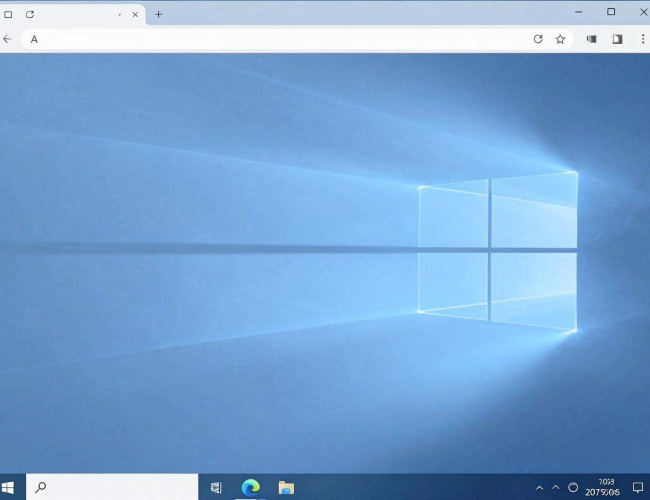650x500 pixels.
Task: Focus the browser address bar field
Action: (x=297, y=39)
